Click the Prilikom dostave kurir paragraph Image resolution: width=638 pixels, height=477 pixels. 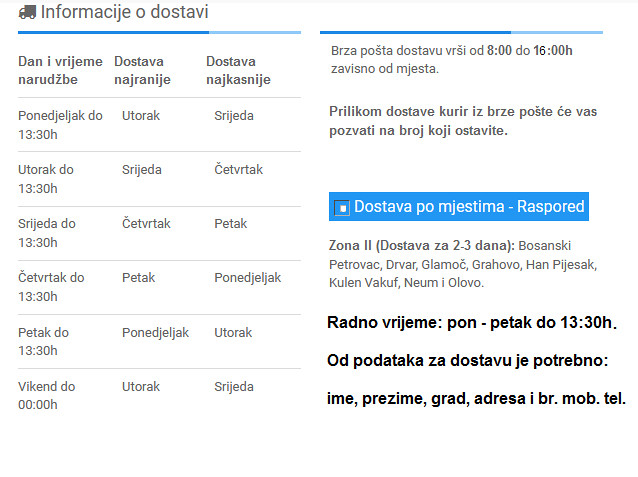463,121
